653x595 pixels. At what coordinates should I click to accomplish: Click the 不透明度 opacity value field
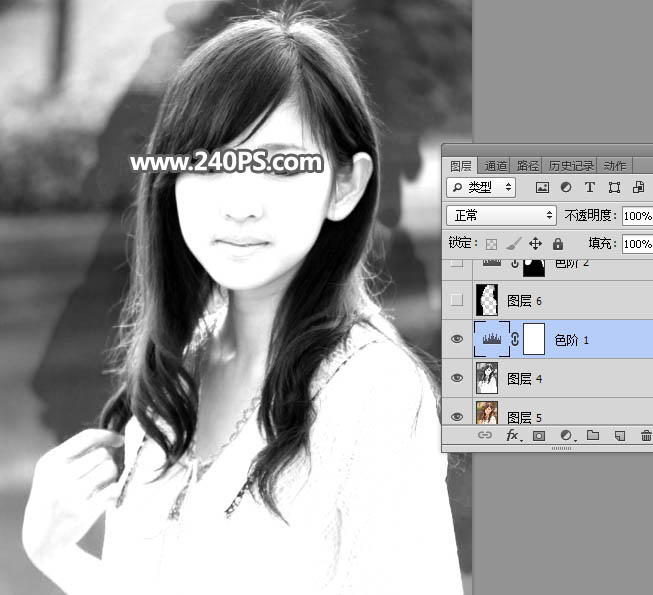point(638,216)
